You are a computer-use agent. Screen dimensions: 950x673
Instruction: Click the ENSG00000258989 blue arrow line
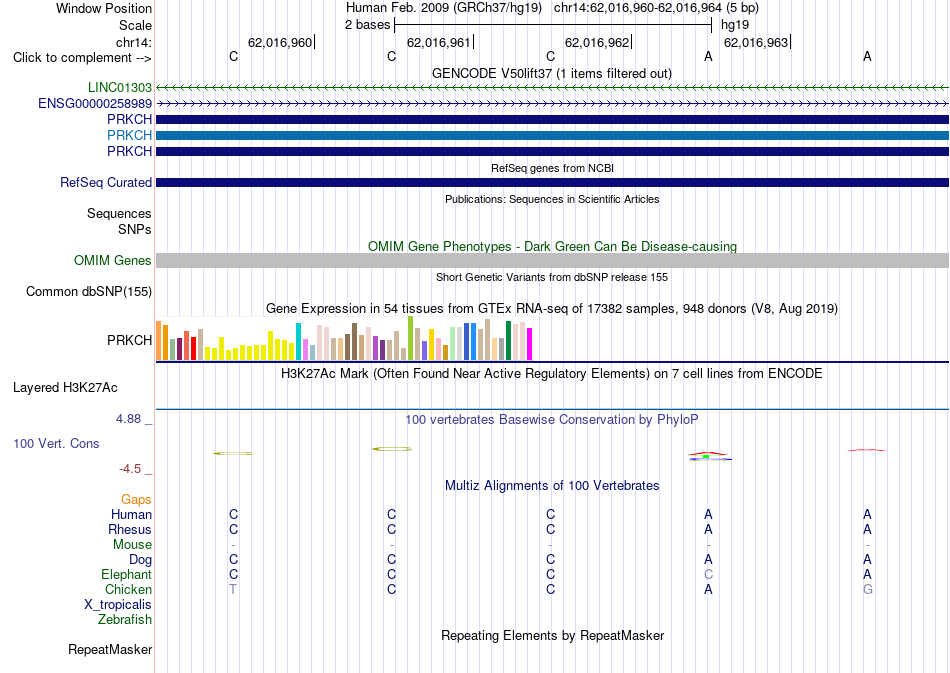coord(553,104)
